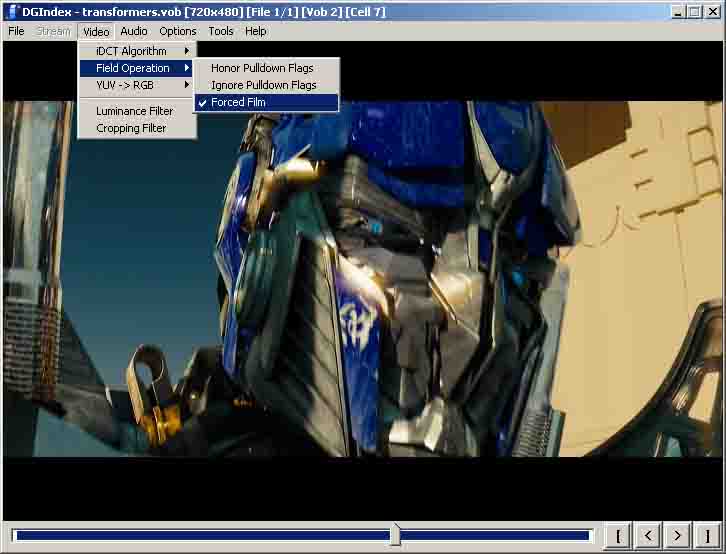Select Honor Pulldown Flags
Screen dimensions: 726x554
tap(267, 68)
